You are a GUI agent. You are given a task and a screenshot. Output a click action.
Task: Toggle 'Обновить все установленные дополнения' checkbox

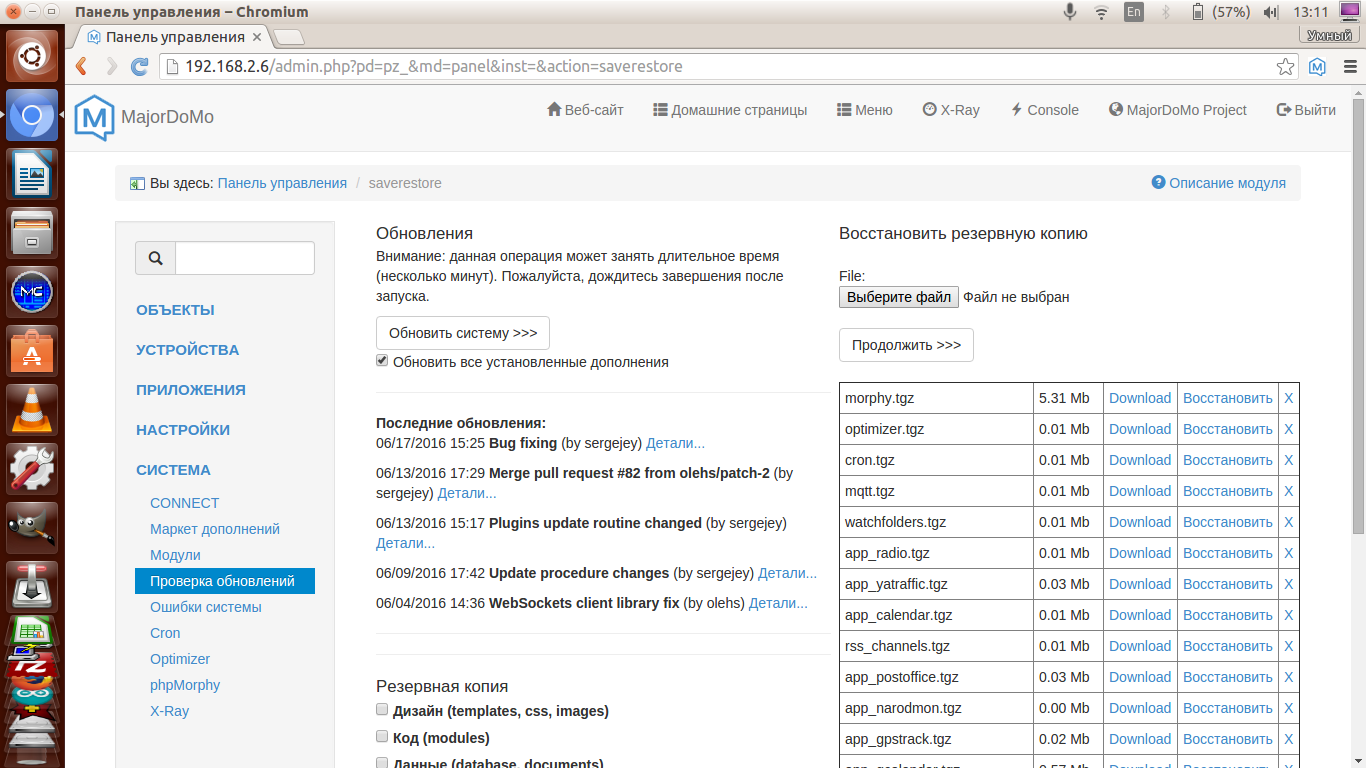click(382, 361)
